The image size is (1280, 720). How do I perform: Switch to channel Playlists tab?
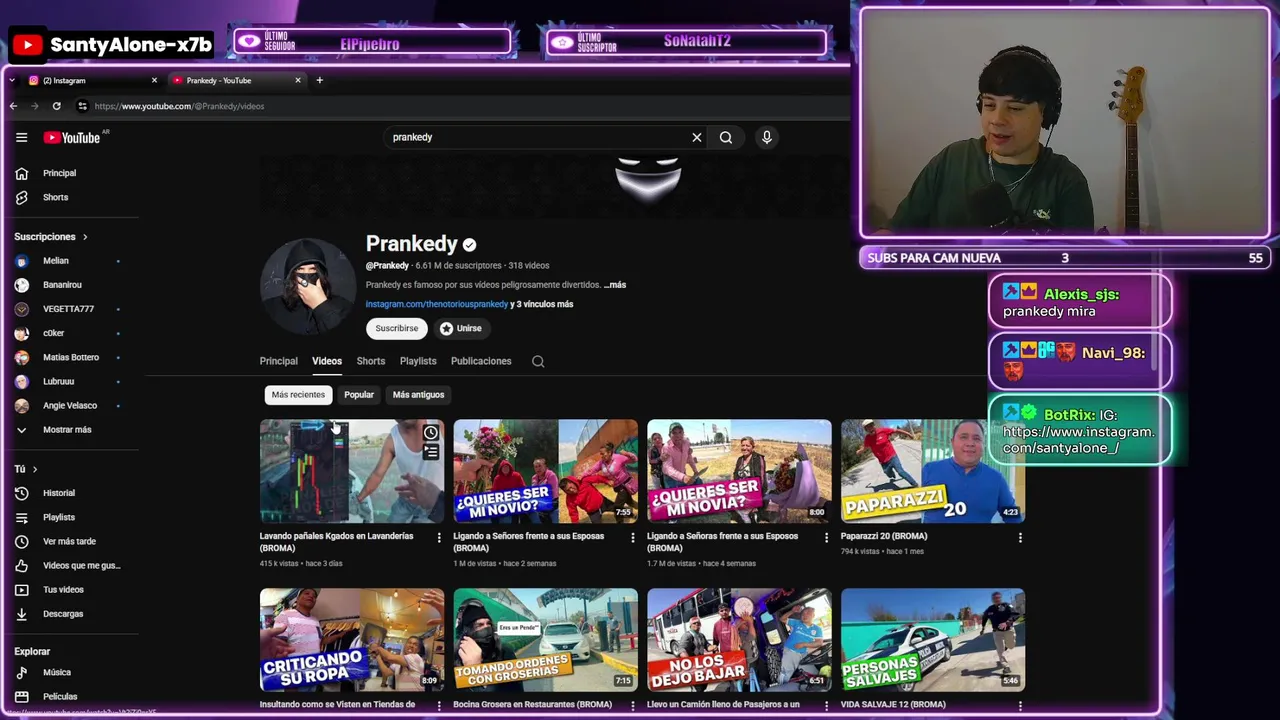click(x=418, y=361)
